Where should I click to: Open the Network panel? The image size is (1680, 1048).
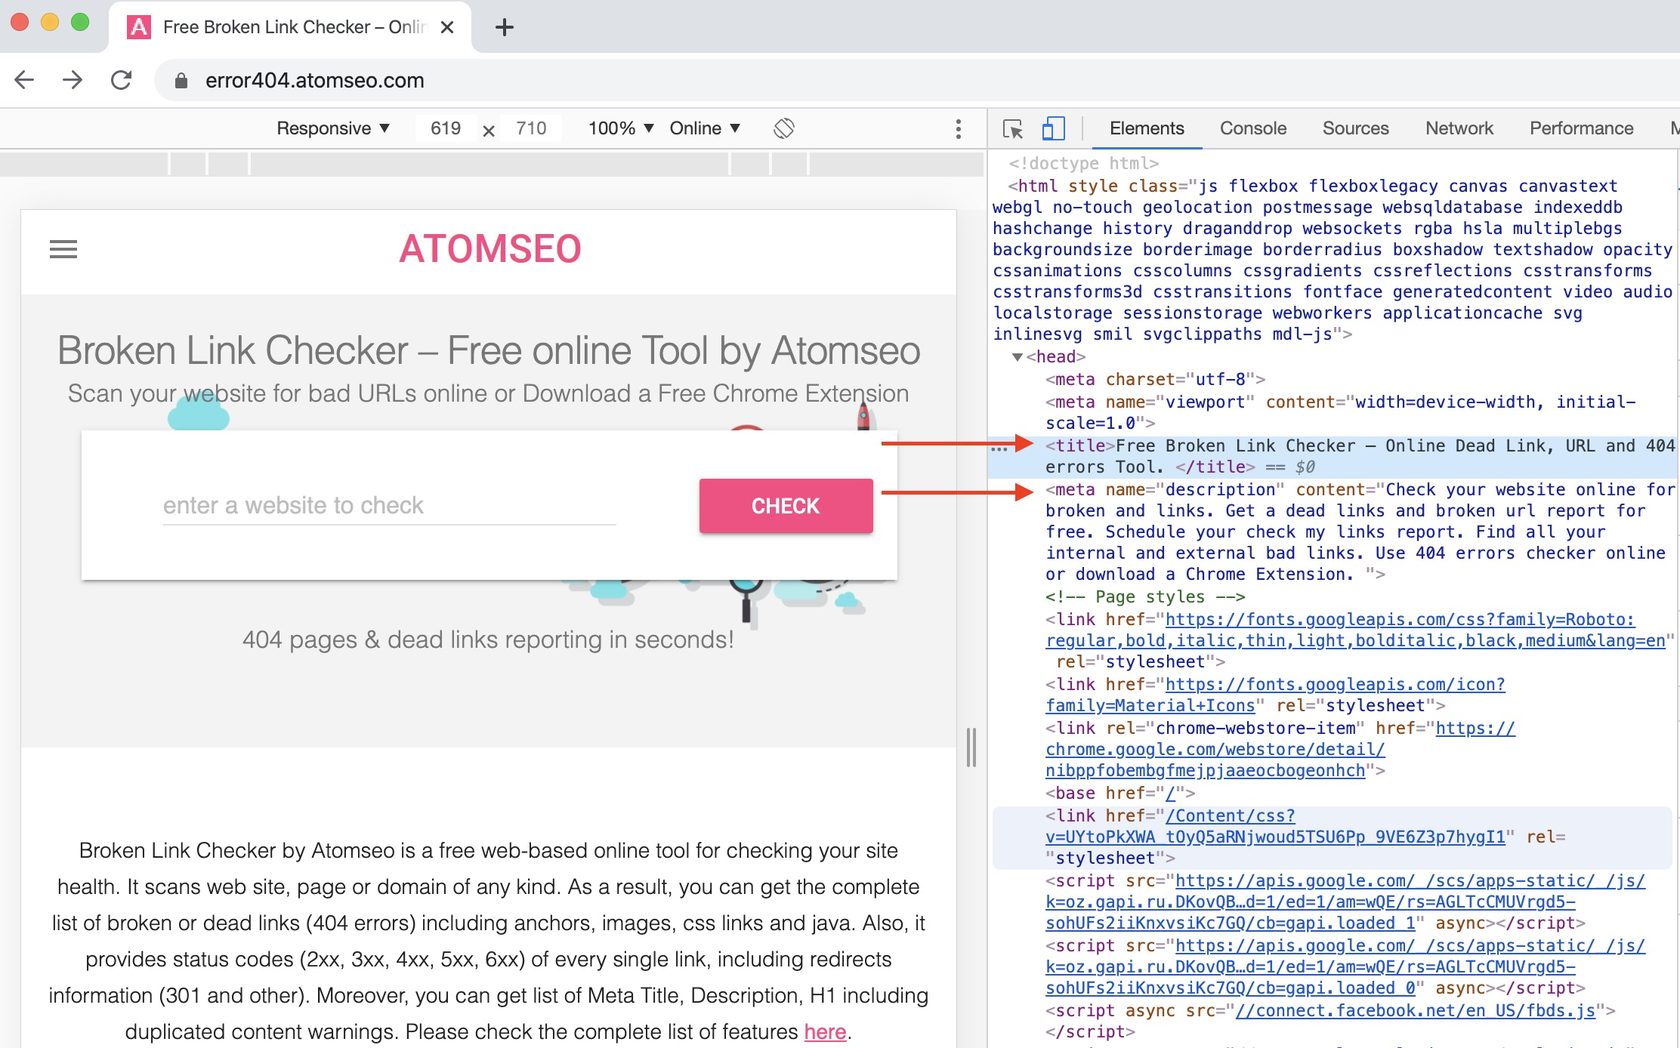[1459, 128]
